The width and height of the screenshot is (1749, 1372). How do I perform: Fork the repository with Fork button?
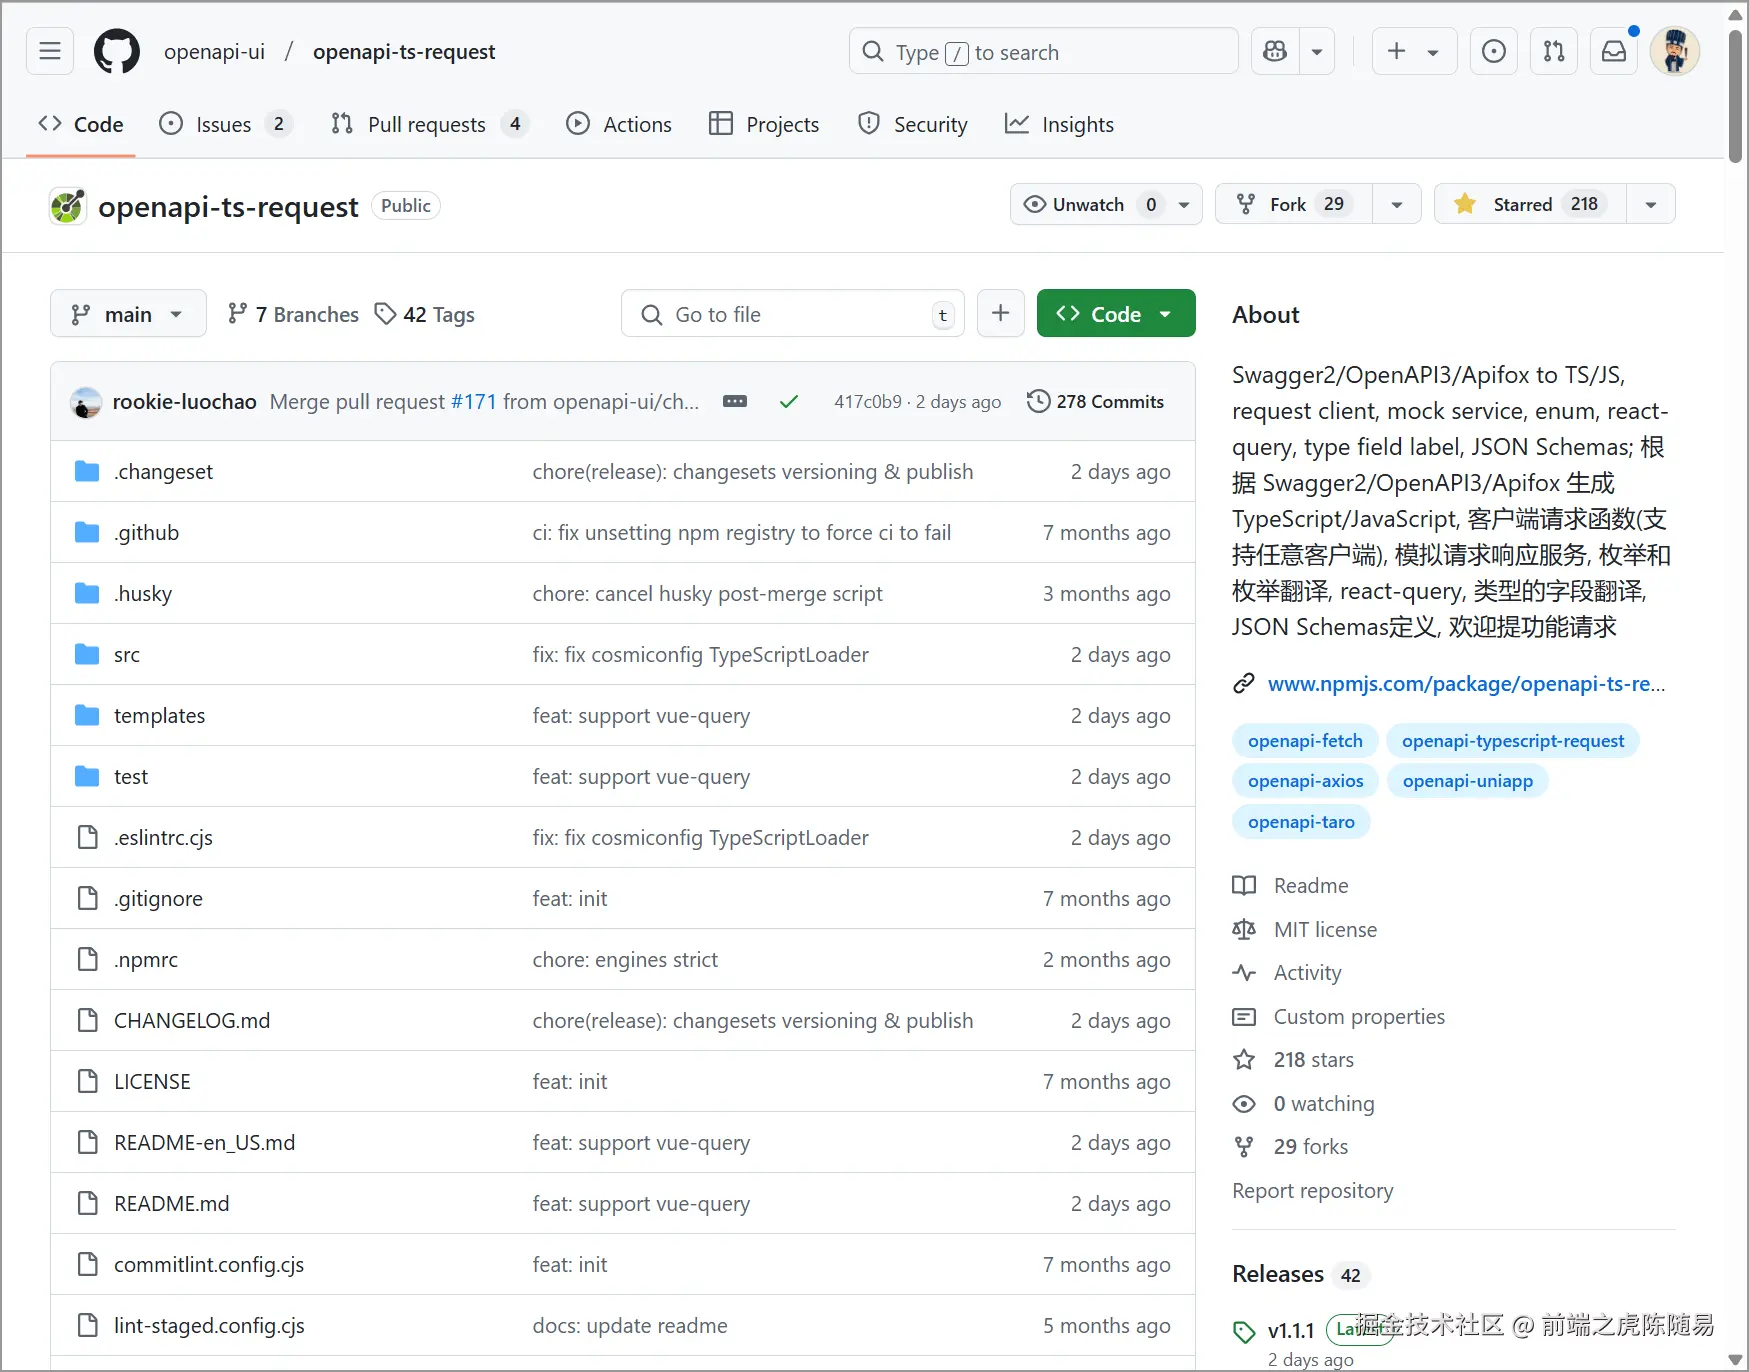(1294, 204)
